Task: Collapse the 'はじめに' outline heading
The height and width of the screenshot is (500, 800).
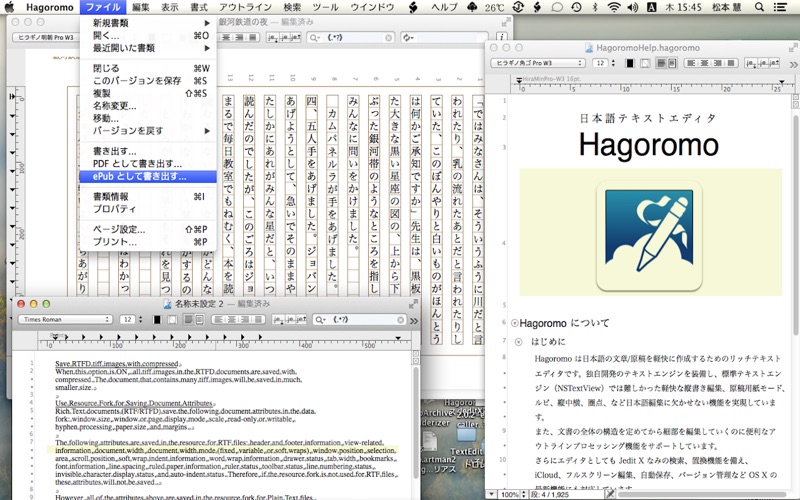Action: coord(518,342)
